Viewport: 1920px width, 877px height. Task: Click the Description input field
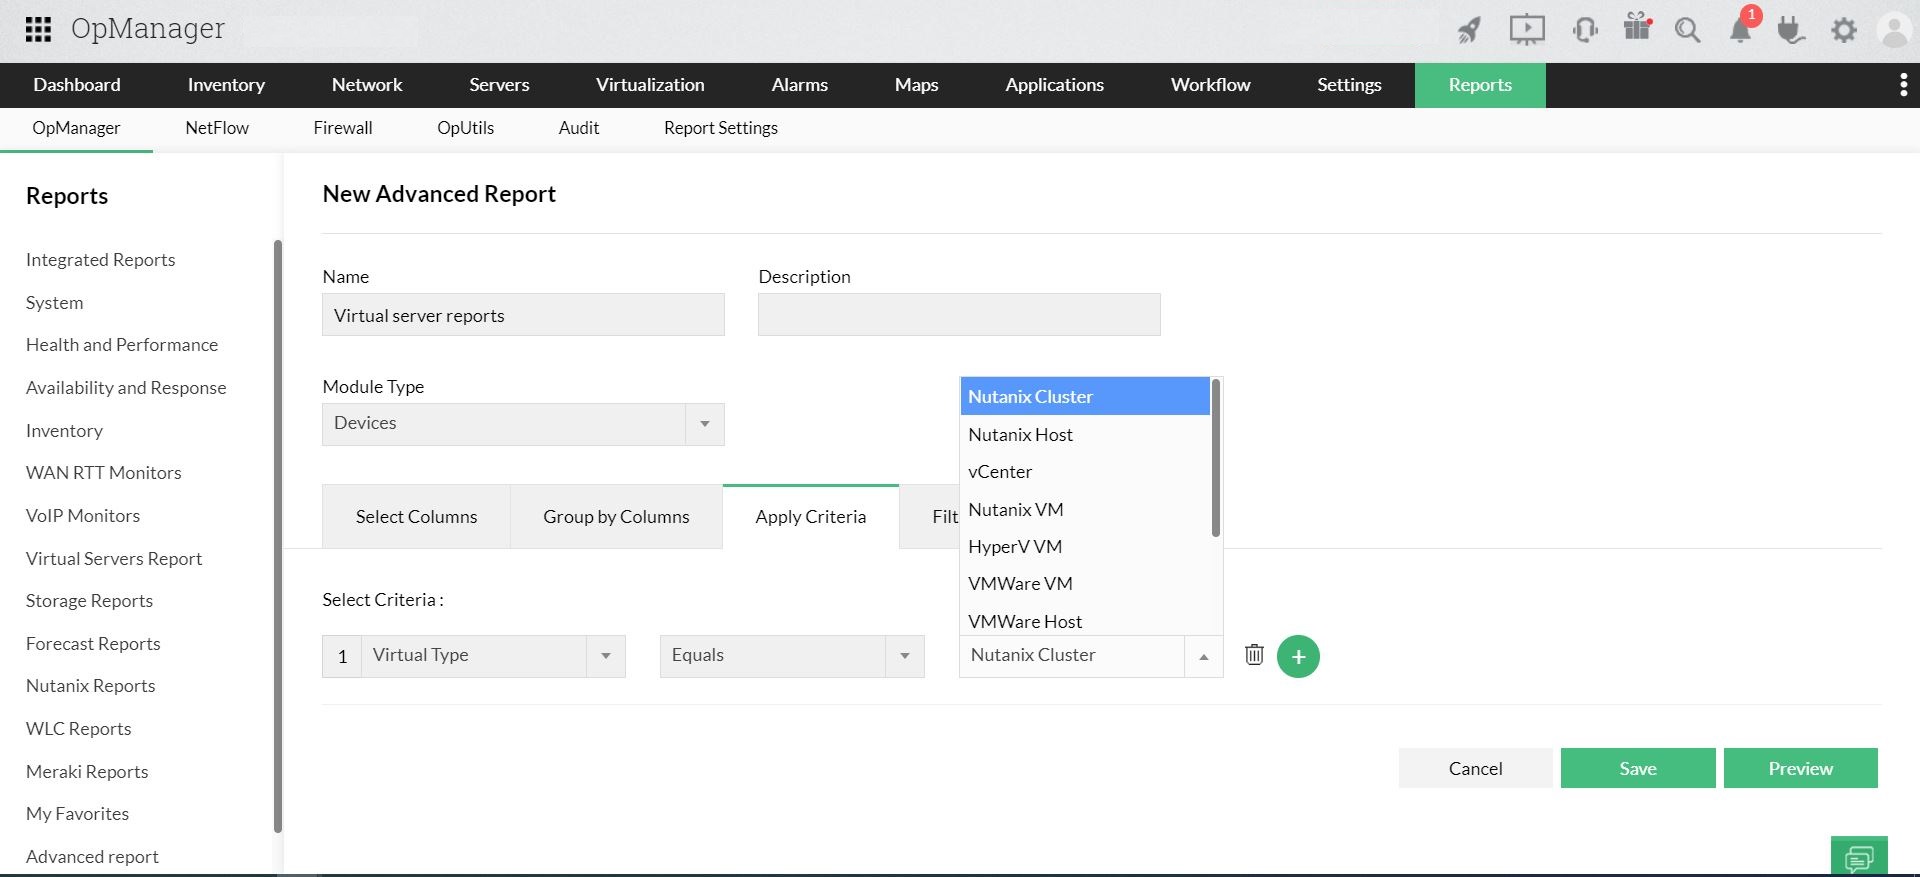958,315
